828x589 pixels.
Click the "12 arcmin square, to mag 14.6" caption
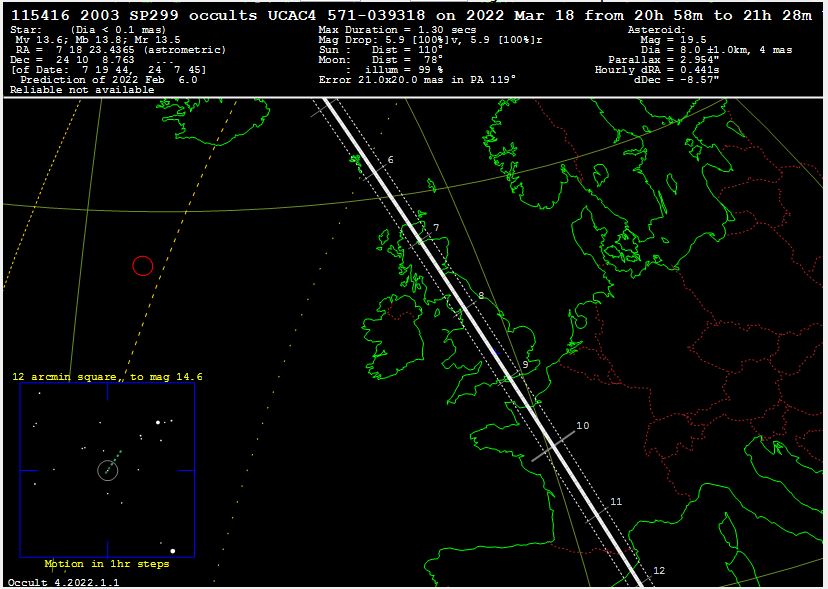[x=107, y=377]
